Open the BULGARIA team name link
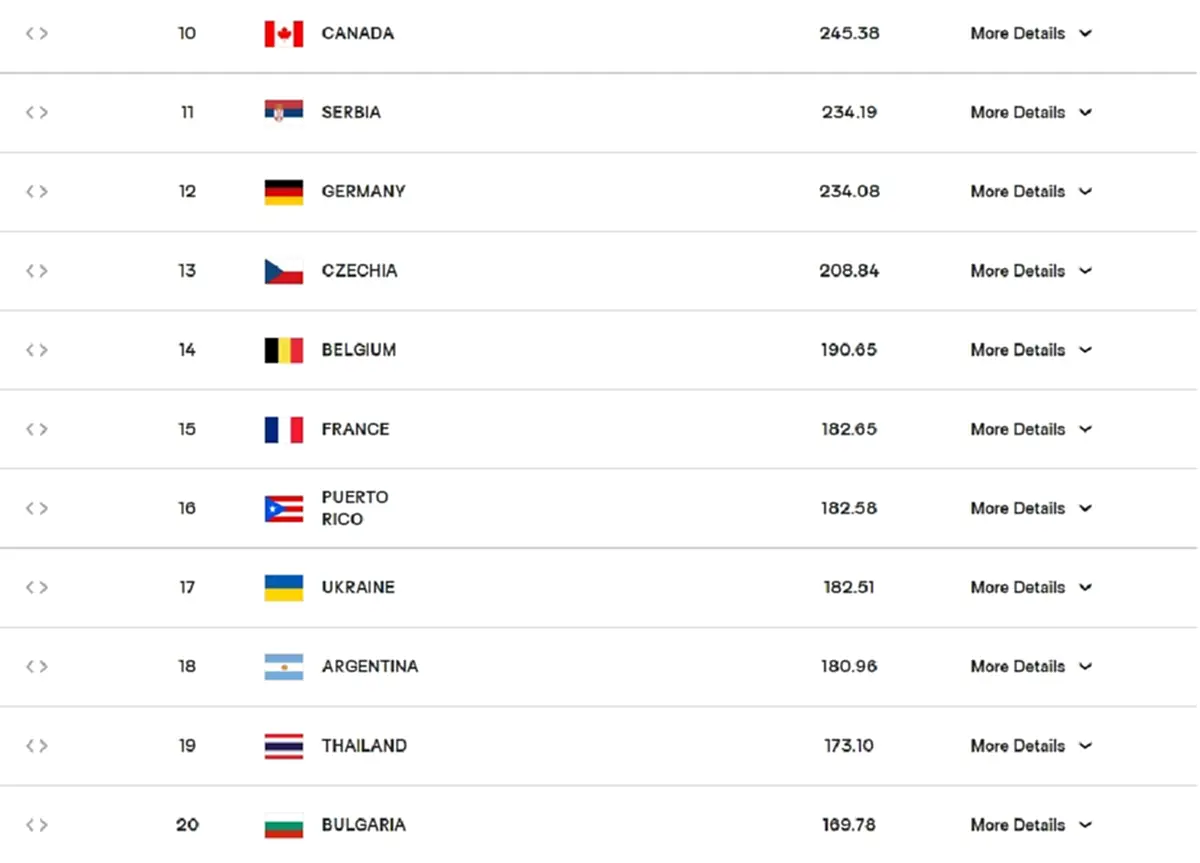Screen dimensions: 1200x863 click(x=364, y=825)
